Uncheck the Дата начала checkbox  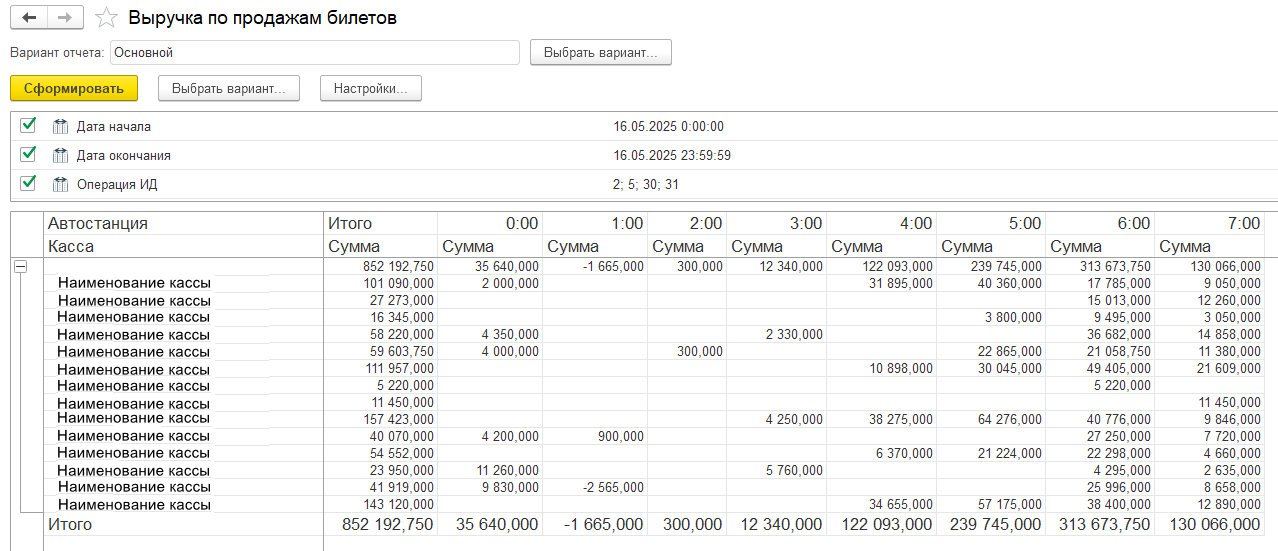click(28, 126)
